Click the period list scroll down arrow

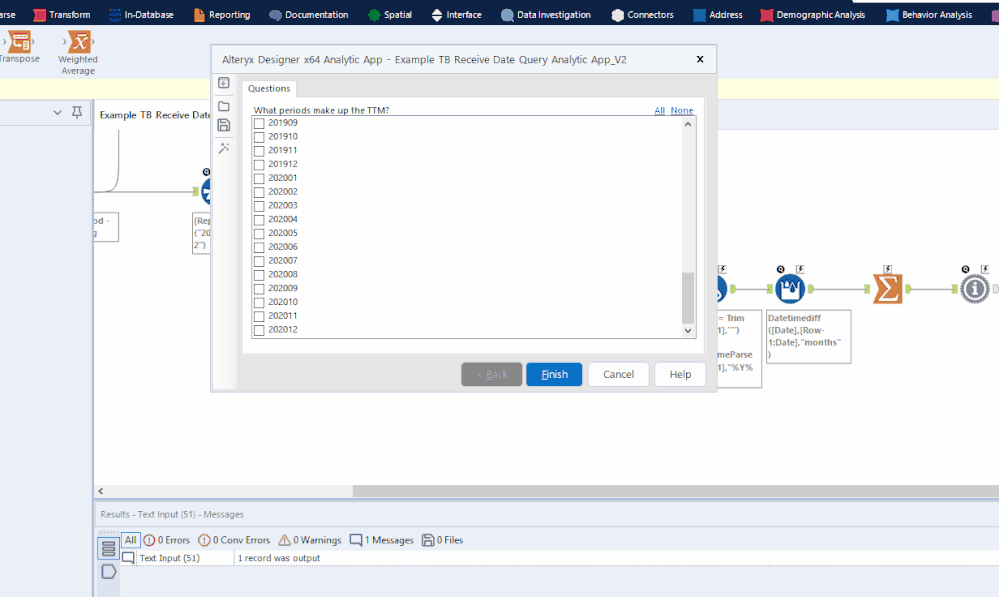(688, 330)
